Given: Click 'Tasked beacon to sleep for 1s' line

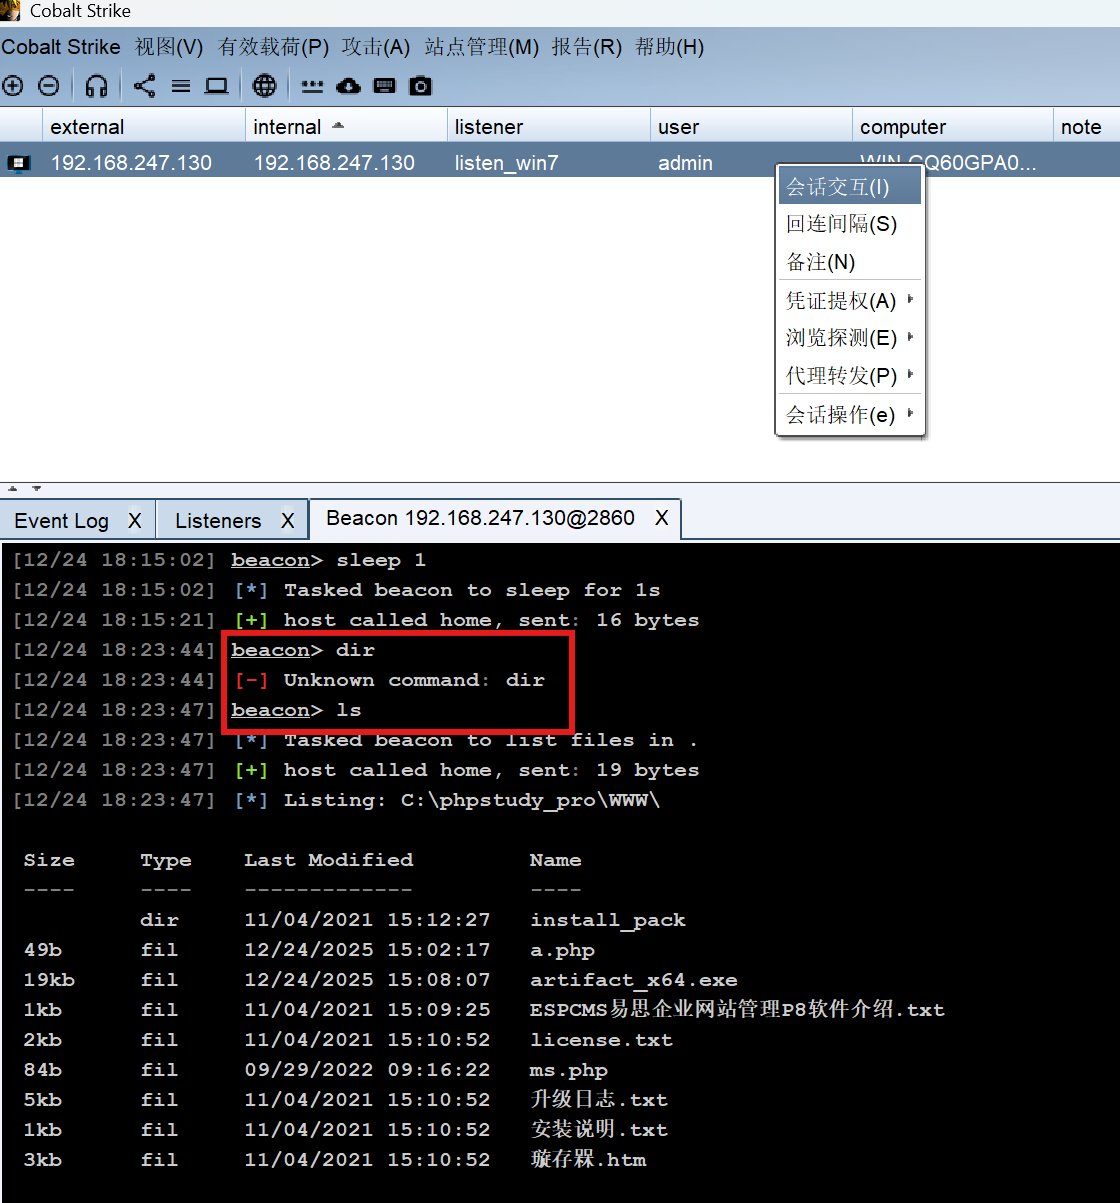Looking at the screenshot, I should point(472,590).
